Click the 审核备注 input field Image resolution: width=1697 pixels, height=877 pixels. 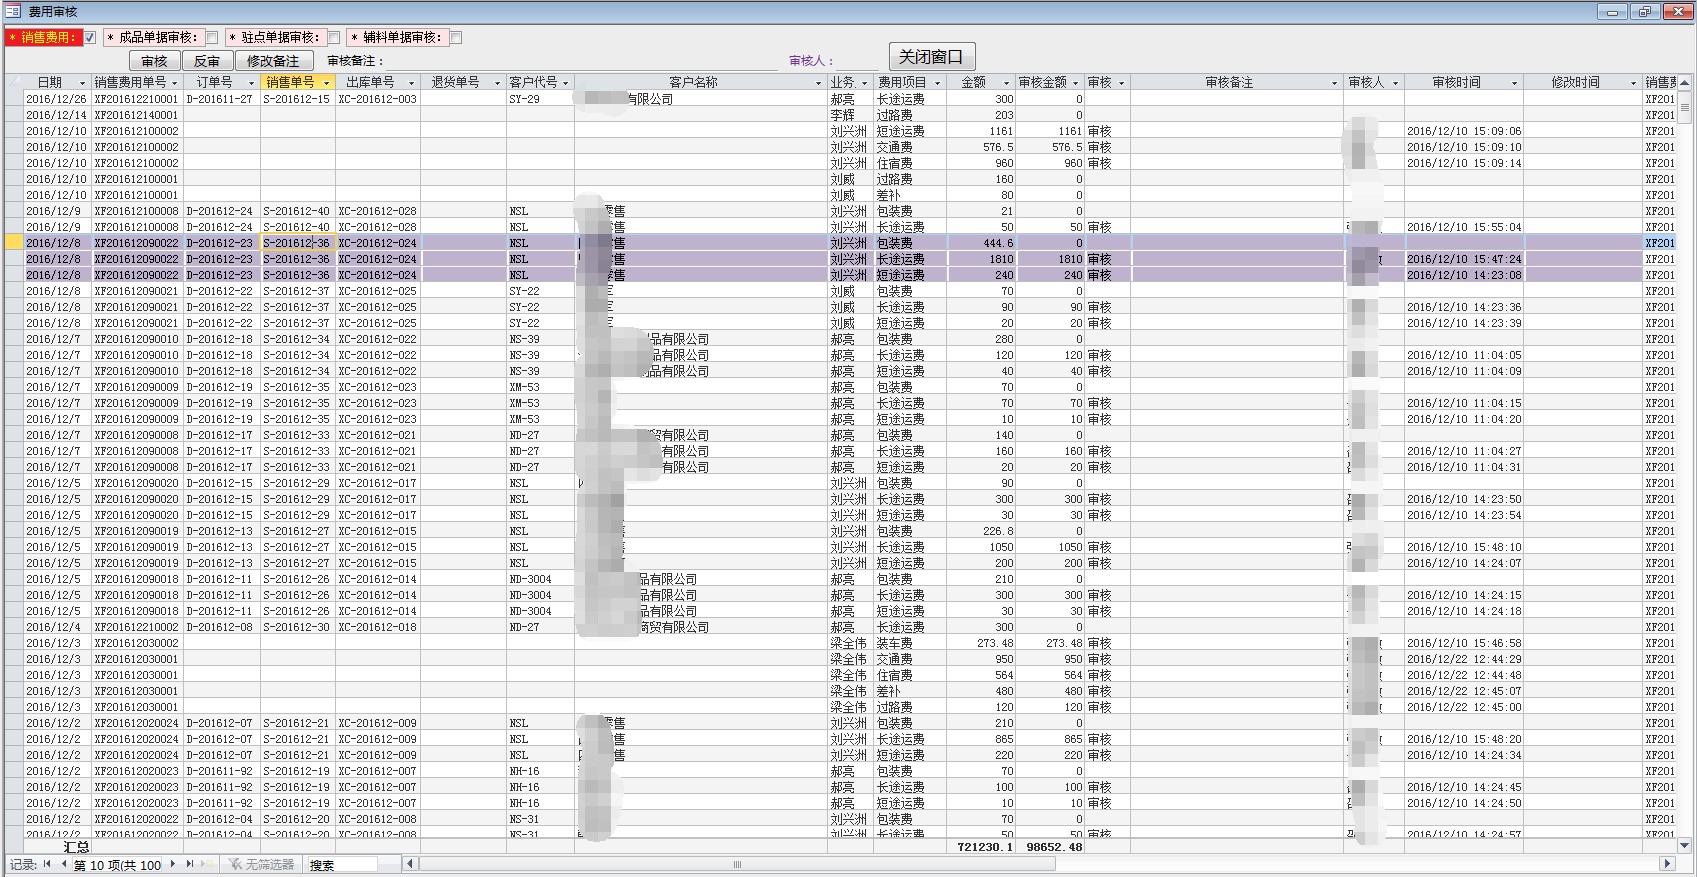[581, 61]
